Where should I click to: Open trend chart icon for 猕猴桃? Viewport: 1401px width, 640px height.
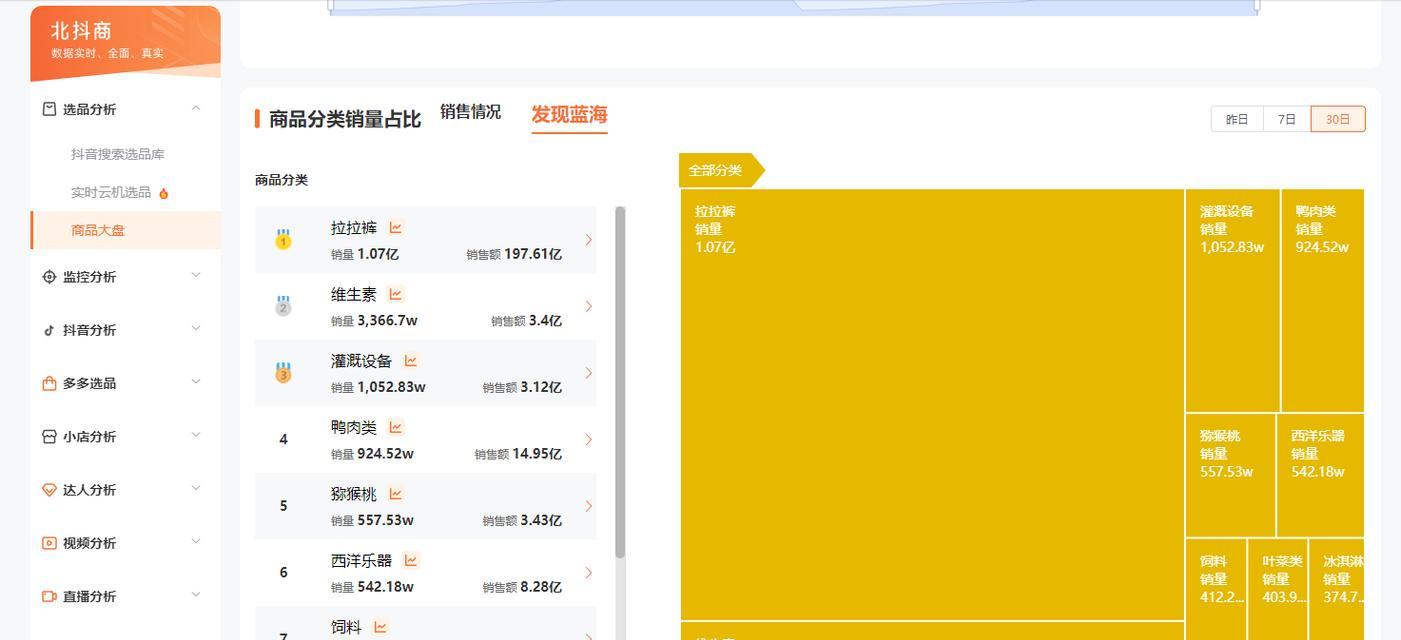[396, 494]
